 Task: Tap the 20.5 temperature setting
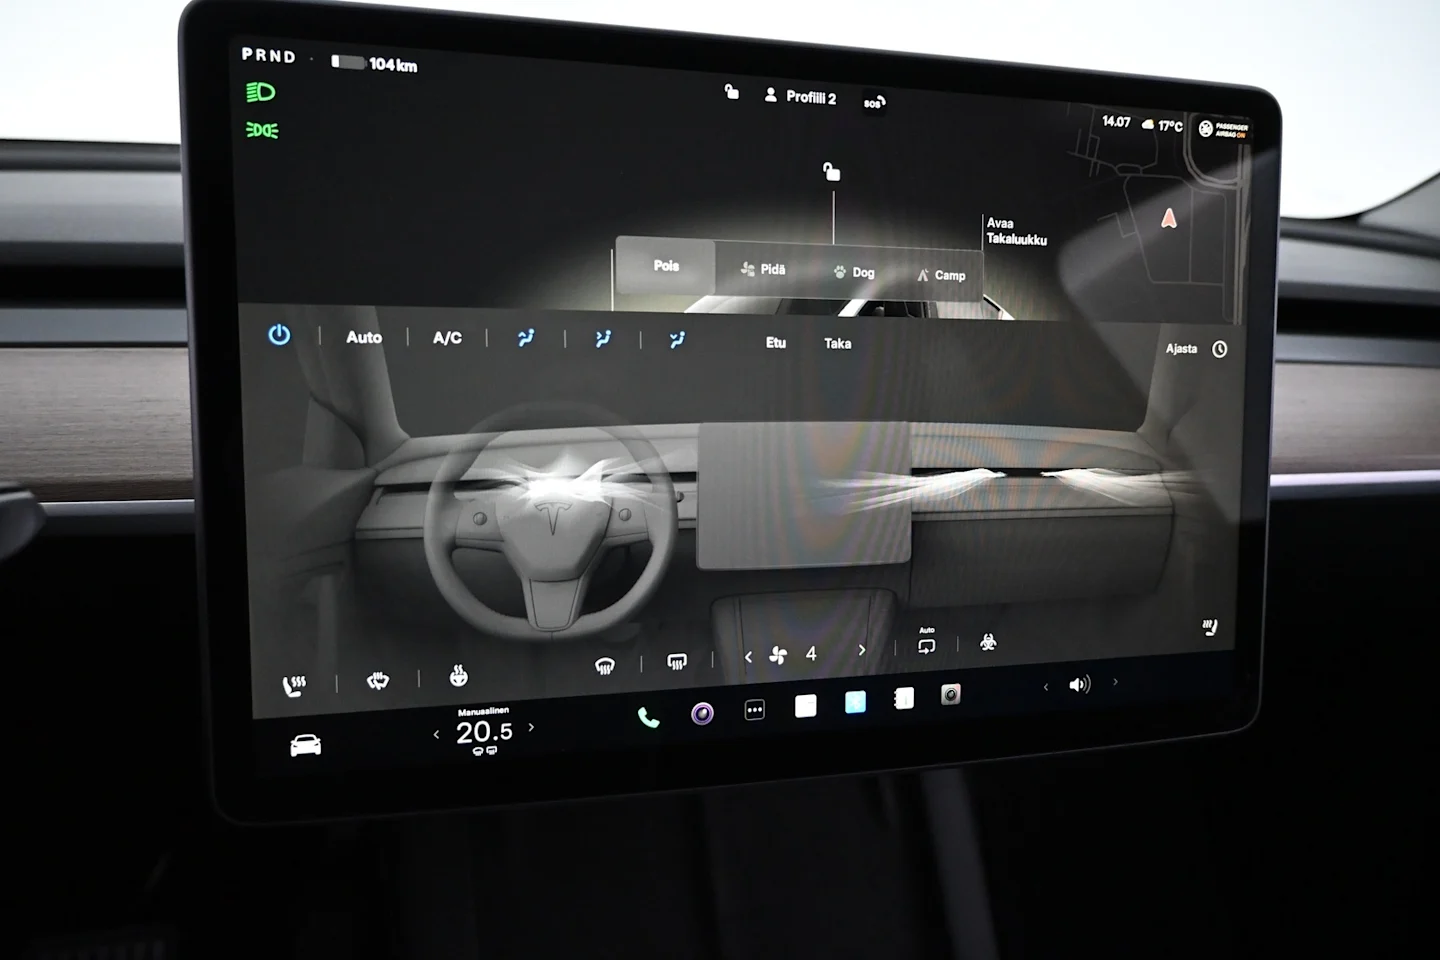tap(484, 732)
